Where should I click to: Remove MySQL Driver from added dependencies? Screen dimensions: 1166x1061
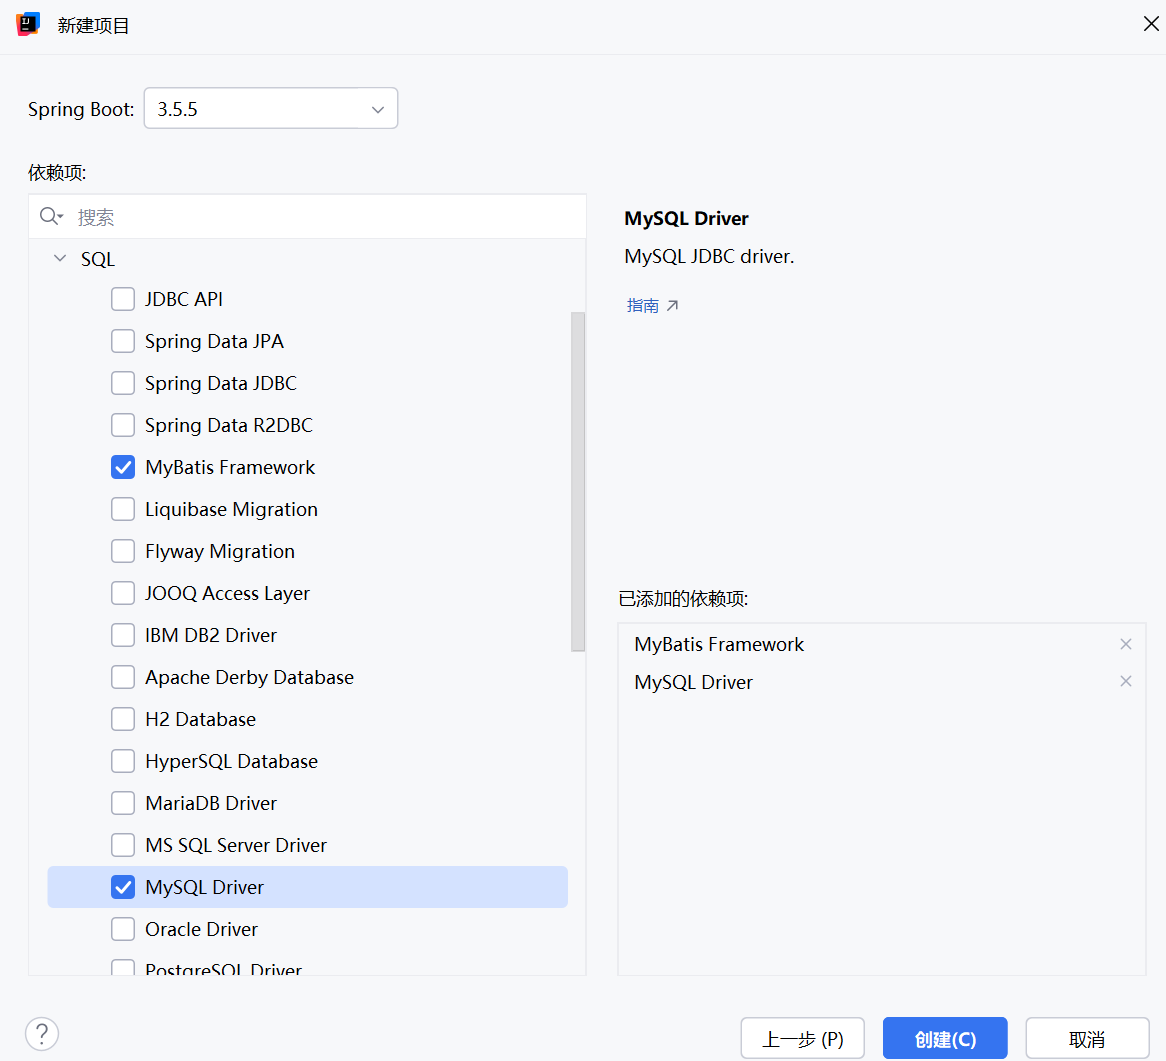(x=1125, y=682)
